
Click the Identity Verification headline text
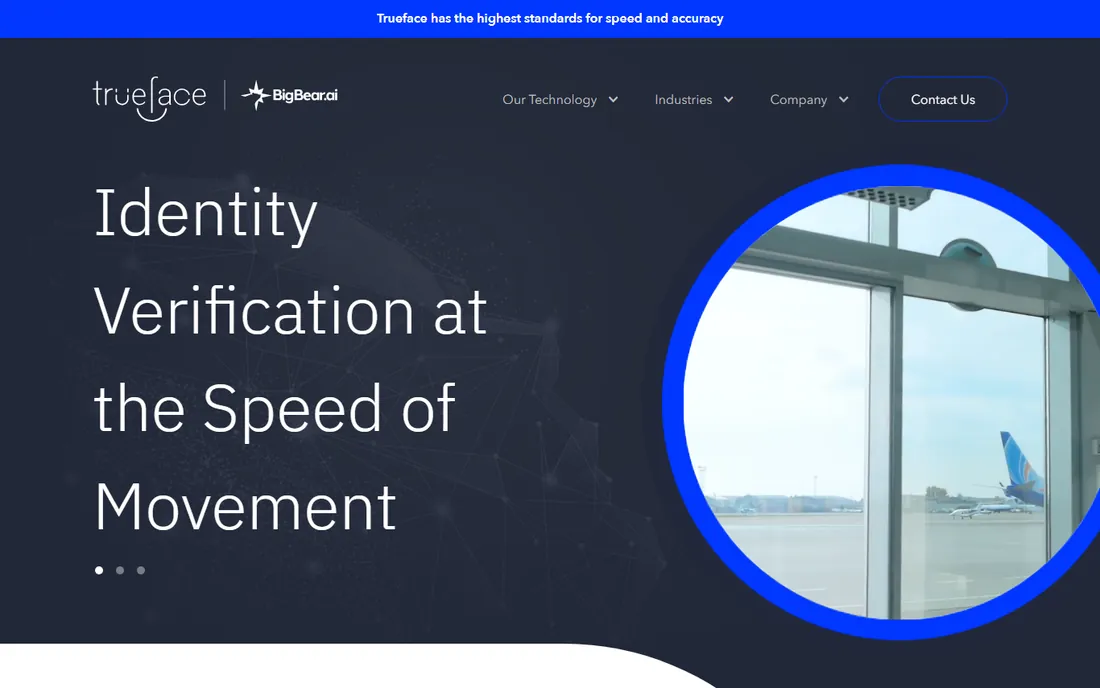290,360
